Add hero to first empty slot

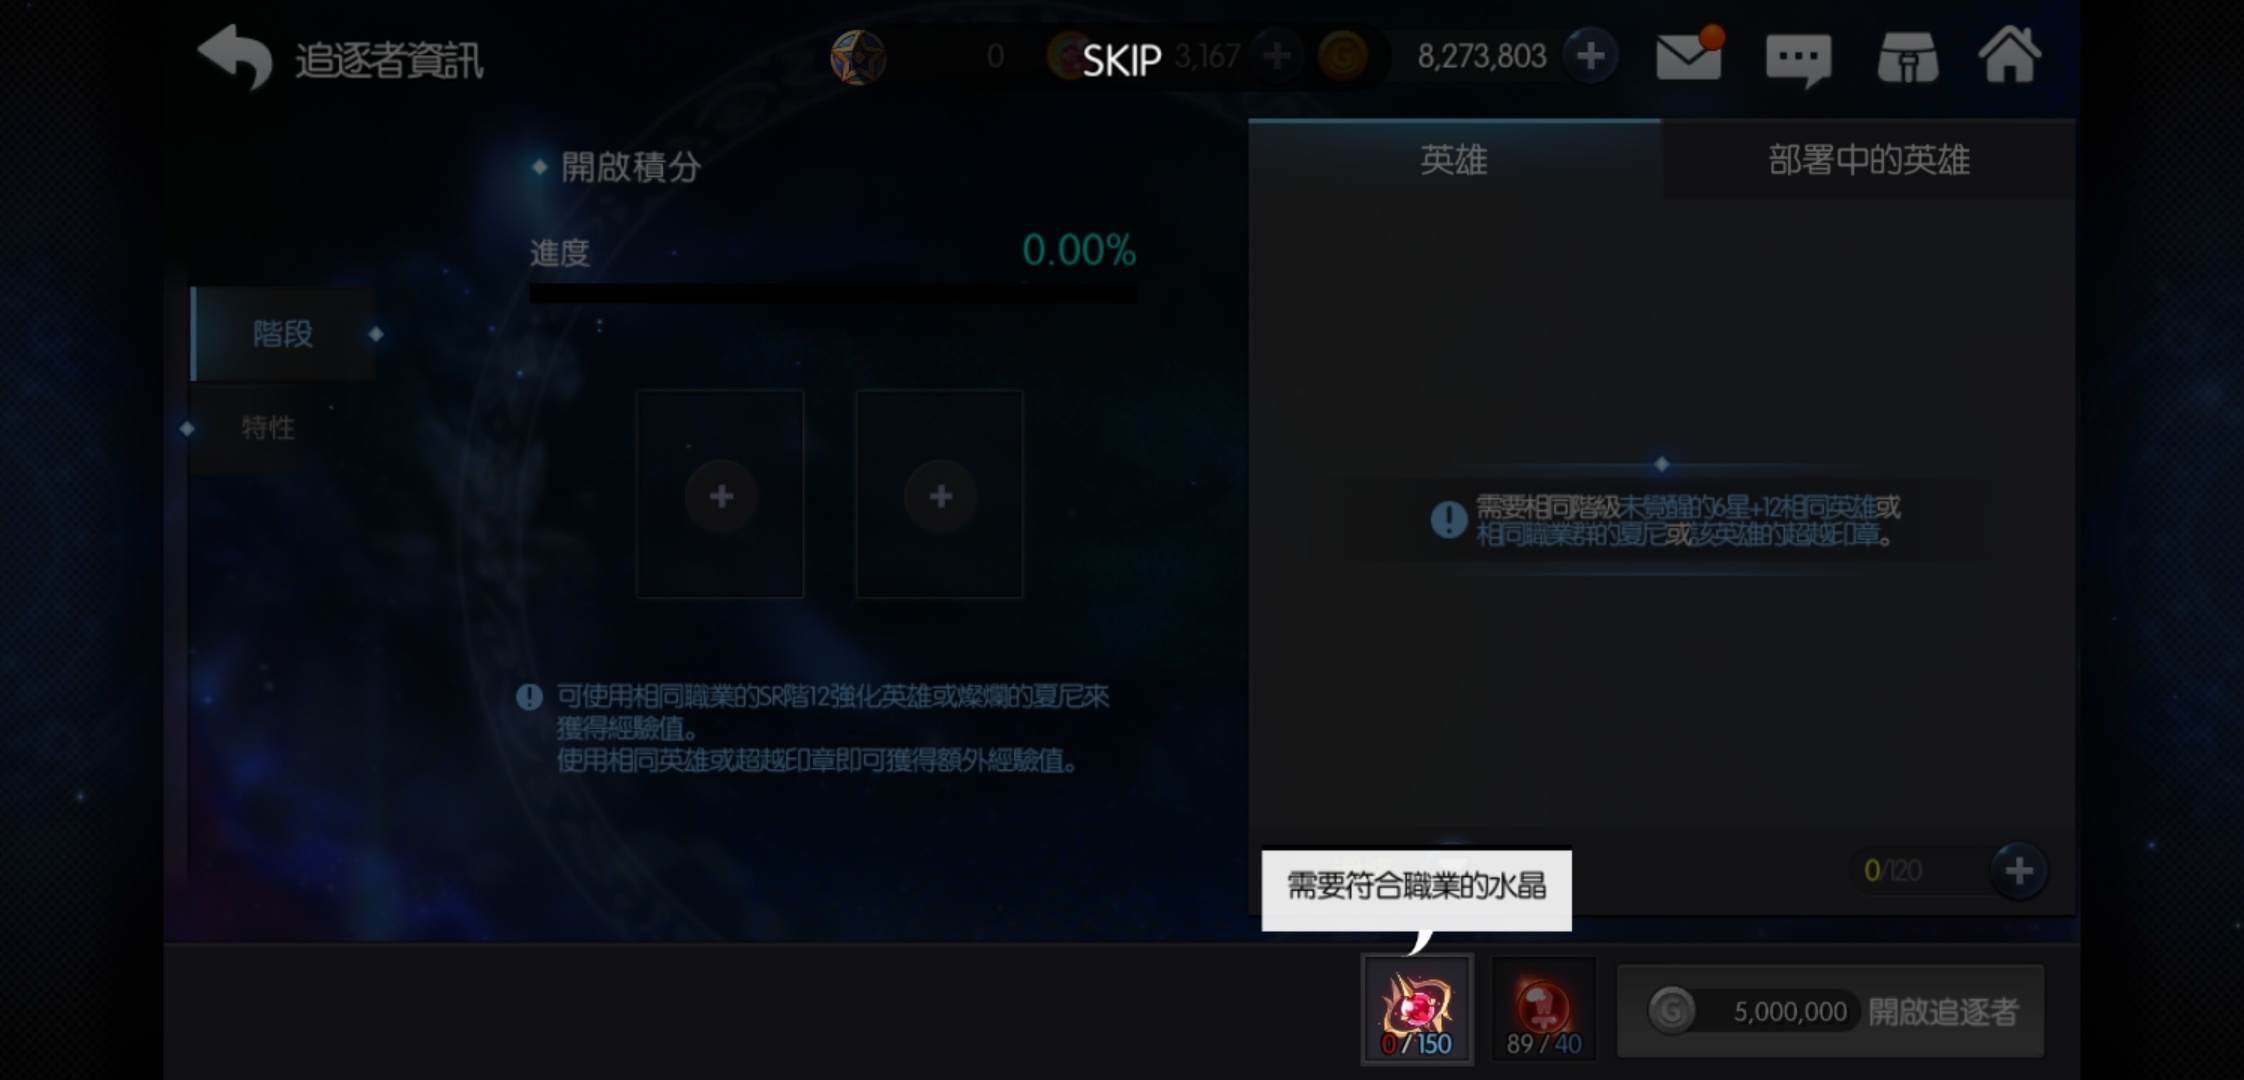click(720, 494)
